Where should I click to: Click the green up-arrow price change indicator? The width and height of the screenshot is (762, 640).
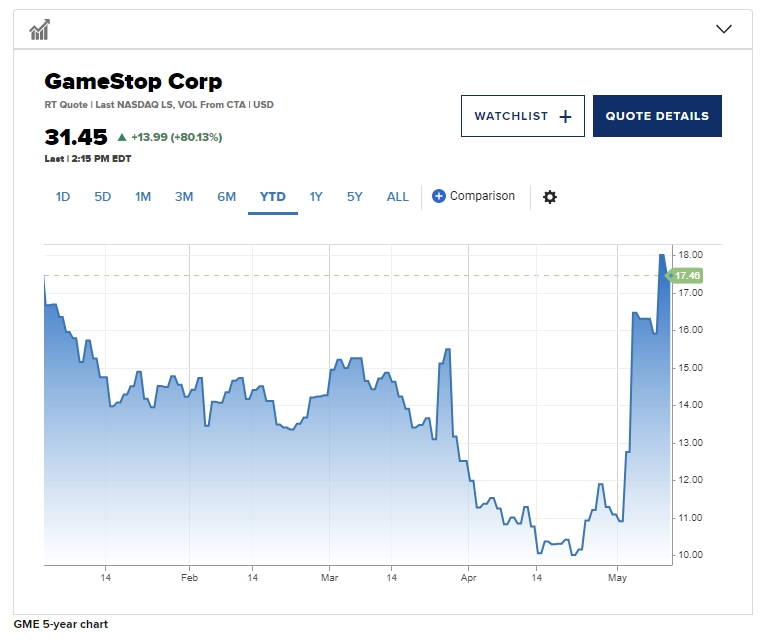tap(122, 137)
